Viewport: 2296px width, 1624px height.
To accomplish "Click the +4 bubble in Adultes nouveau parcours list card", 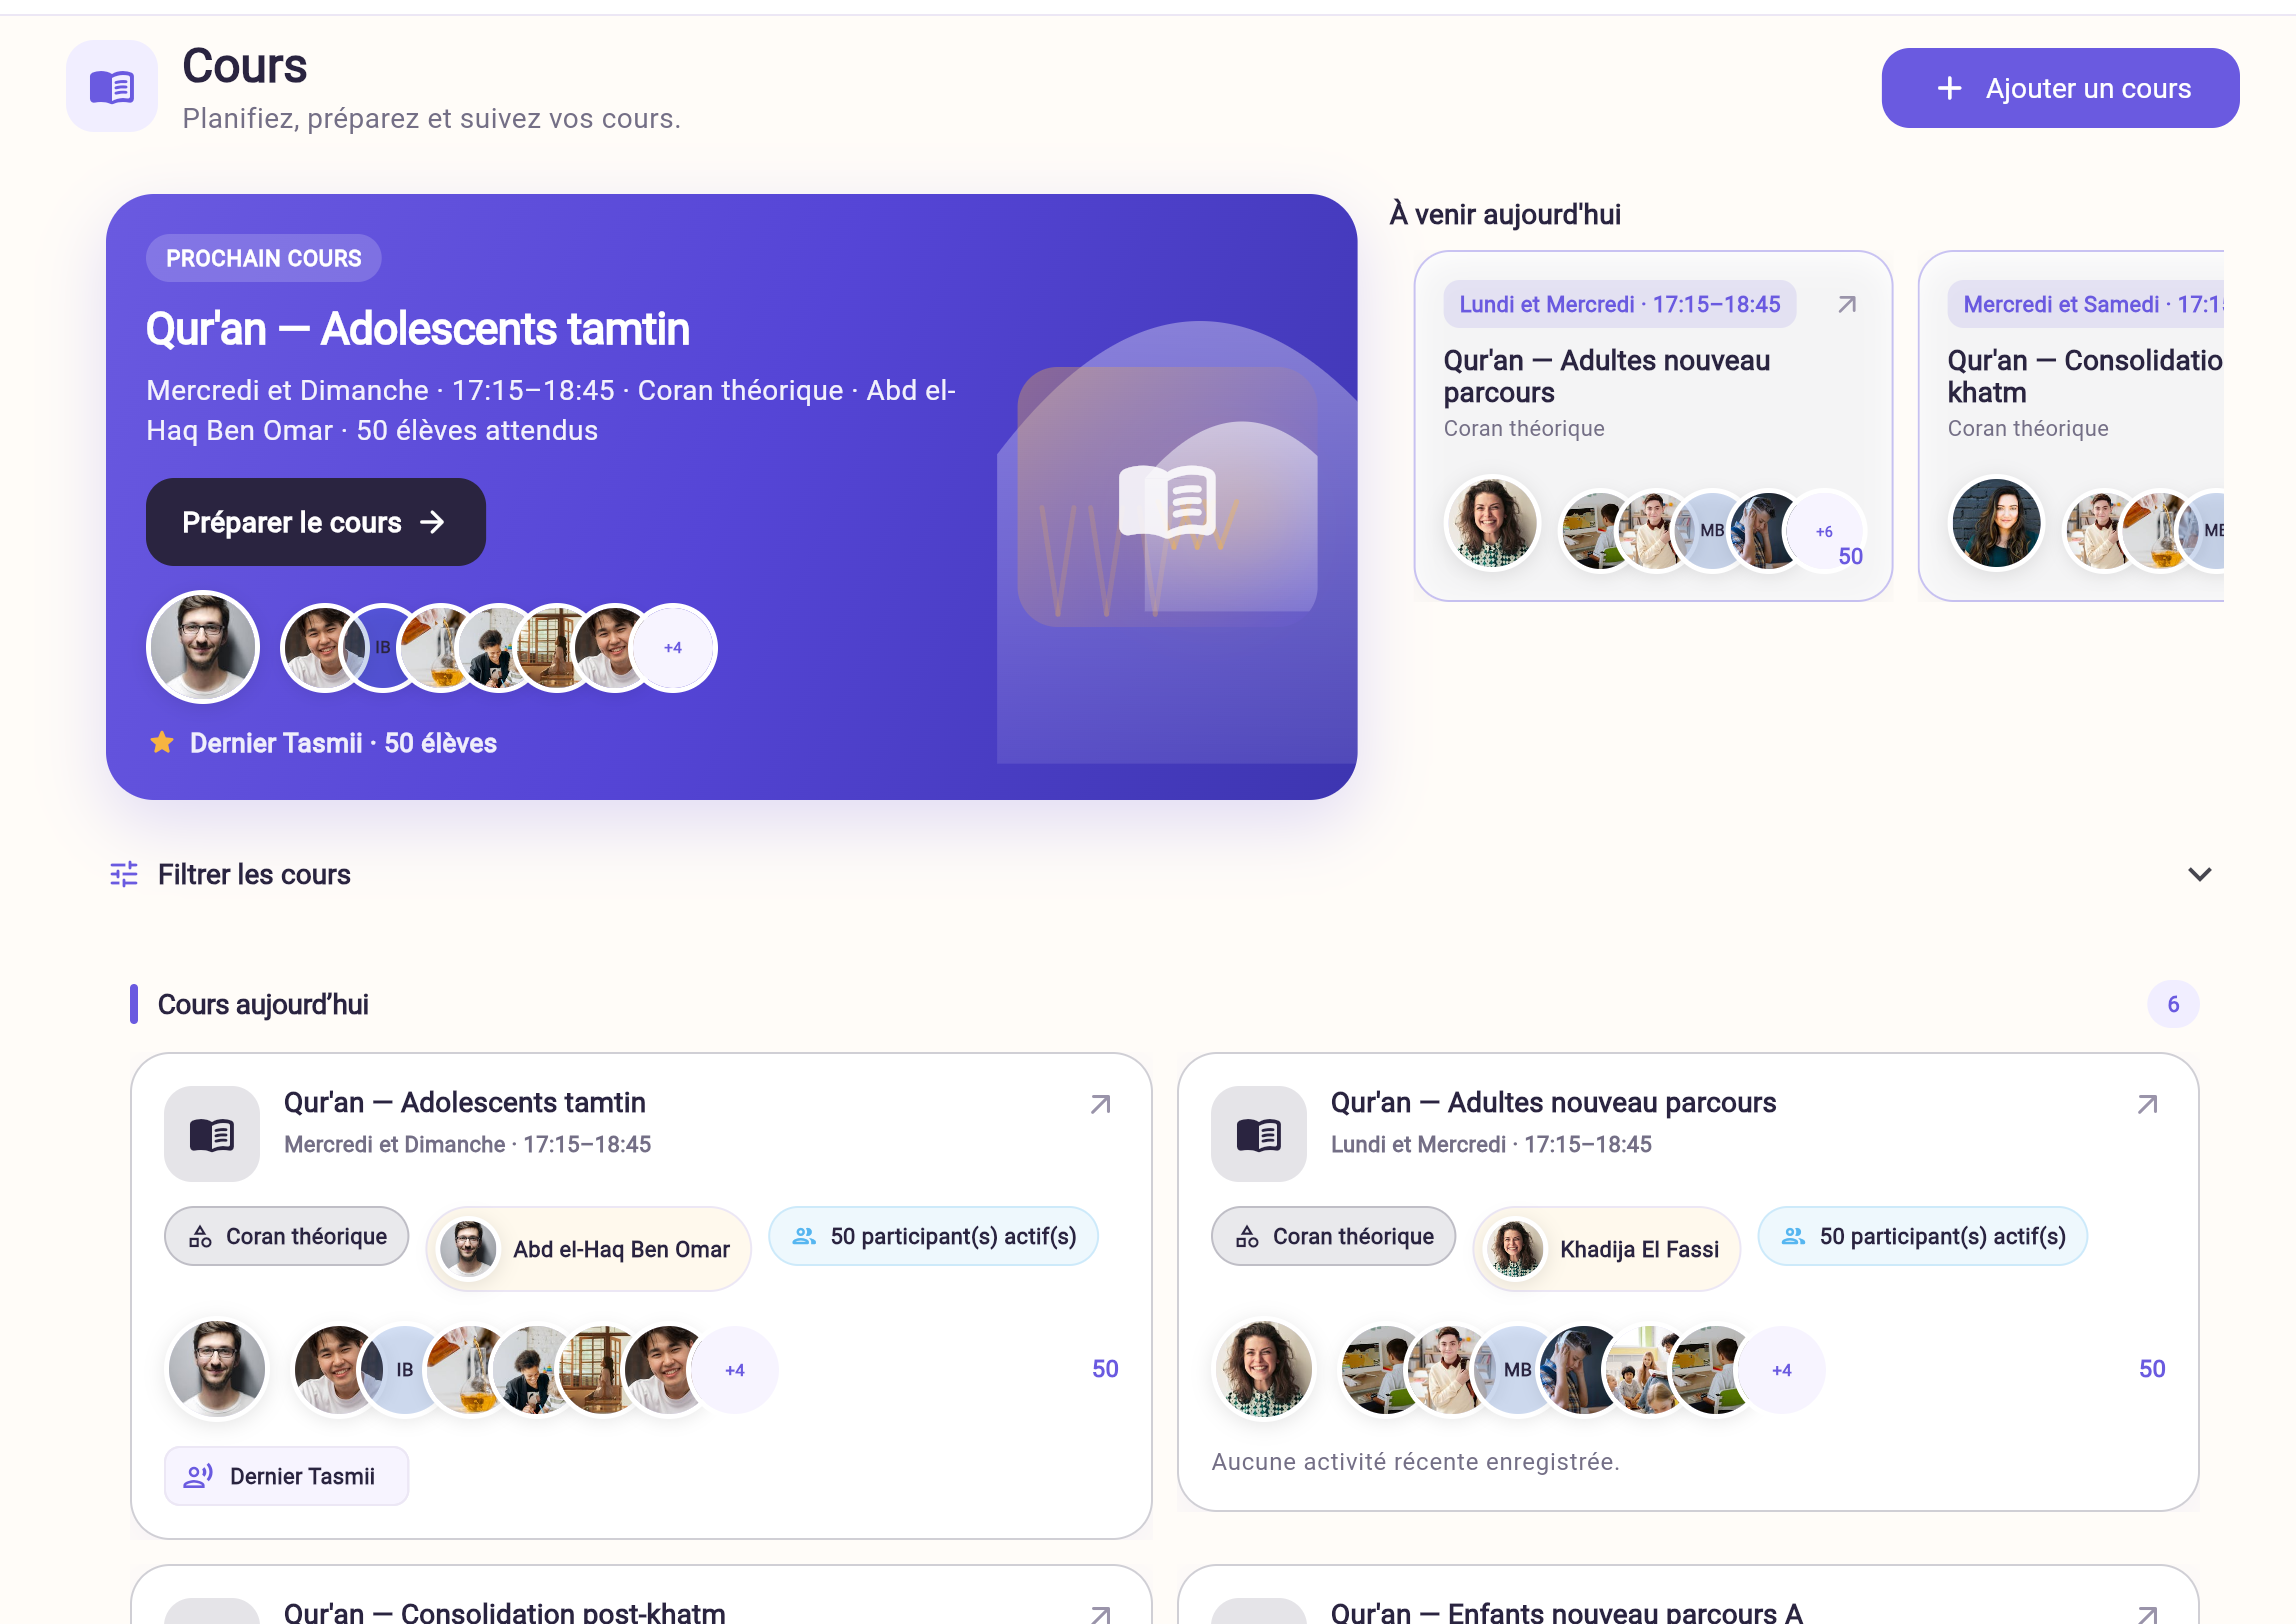I will 1781,1370.
